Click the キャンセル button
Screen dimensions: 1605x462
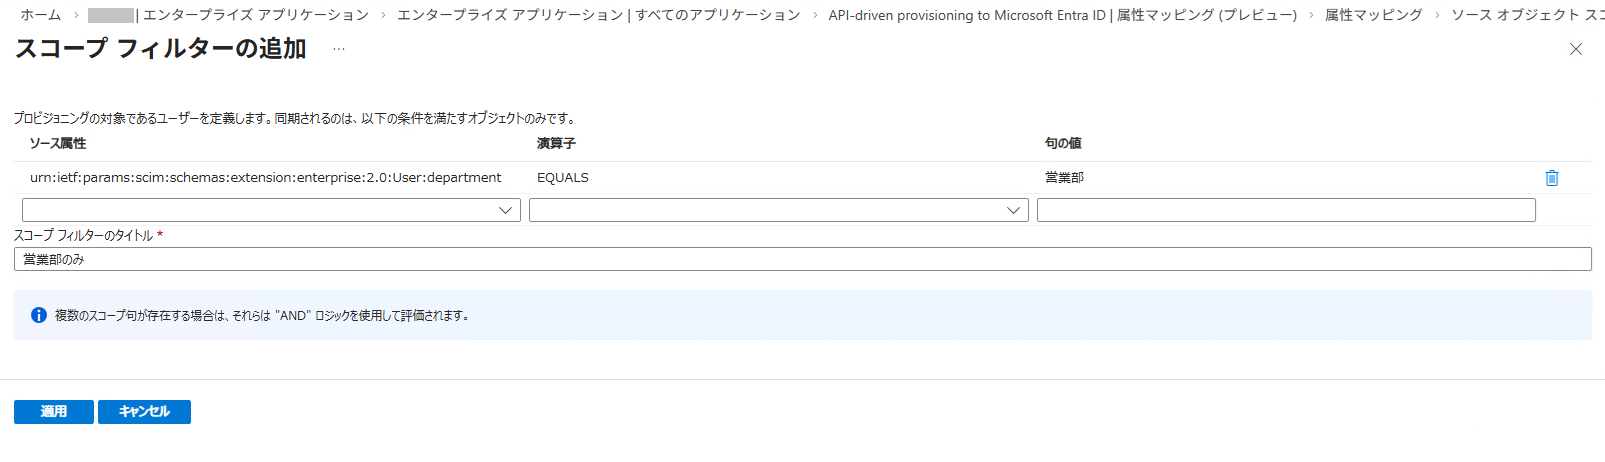(x=144, y=412)
